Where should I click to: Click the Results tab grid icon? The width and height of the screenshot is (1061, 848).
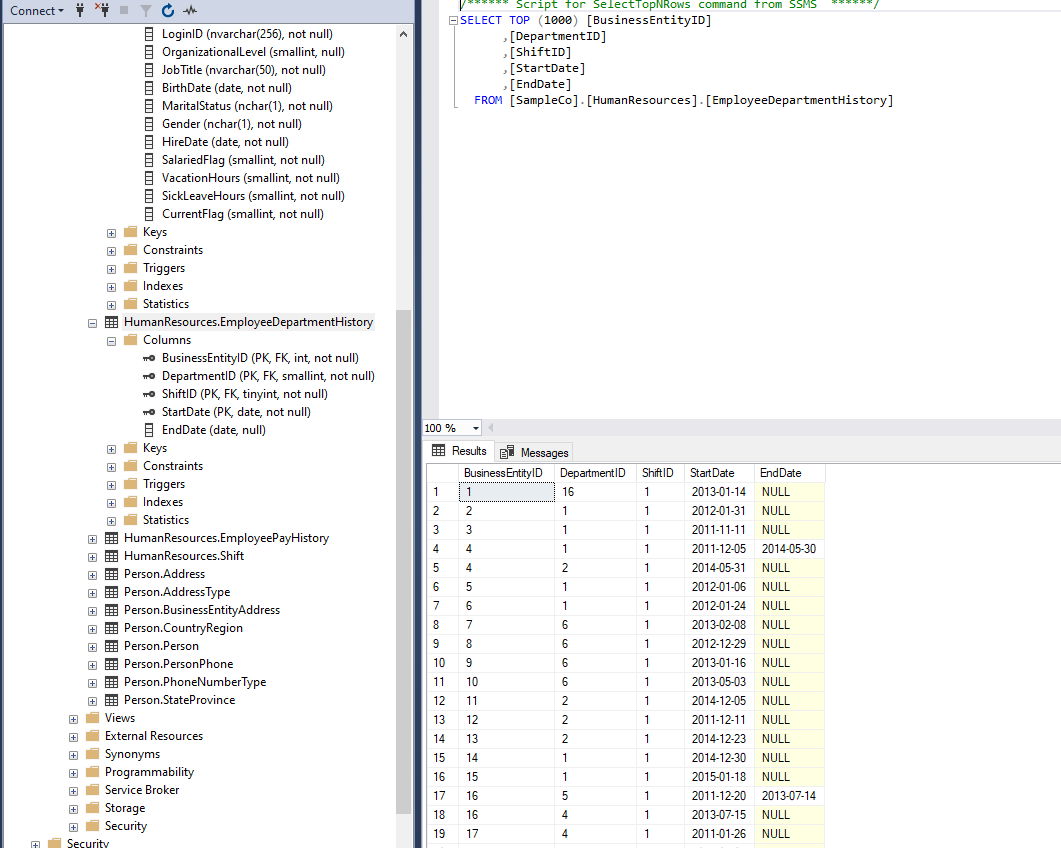(438, 451)
